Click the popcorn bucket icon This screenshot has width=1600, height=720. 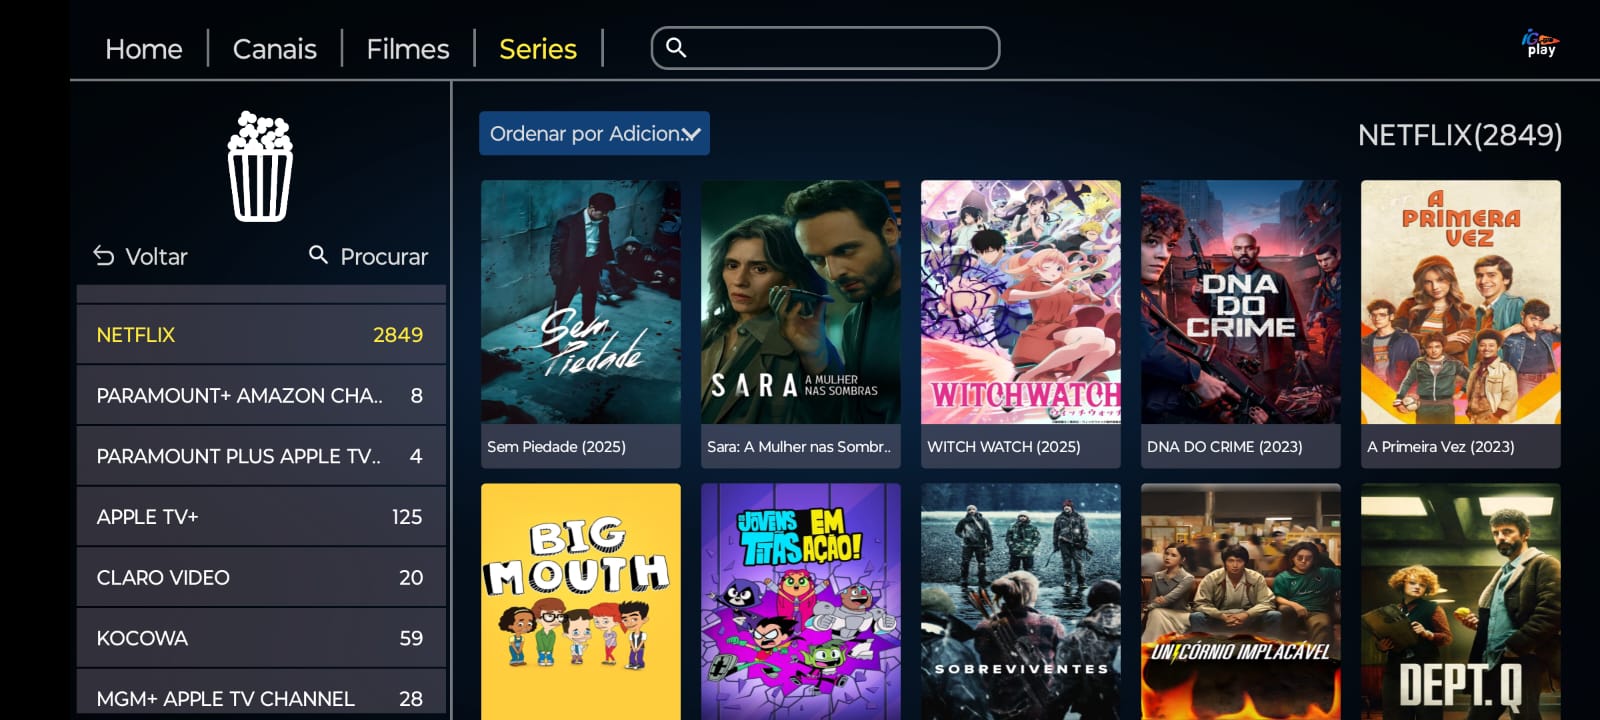click(260, 166)
